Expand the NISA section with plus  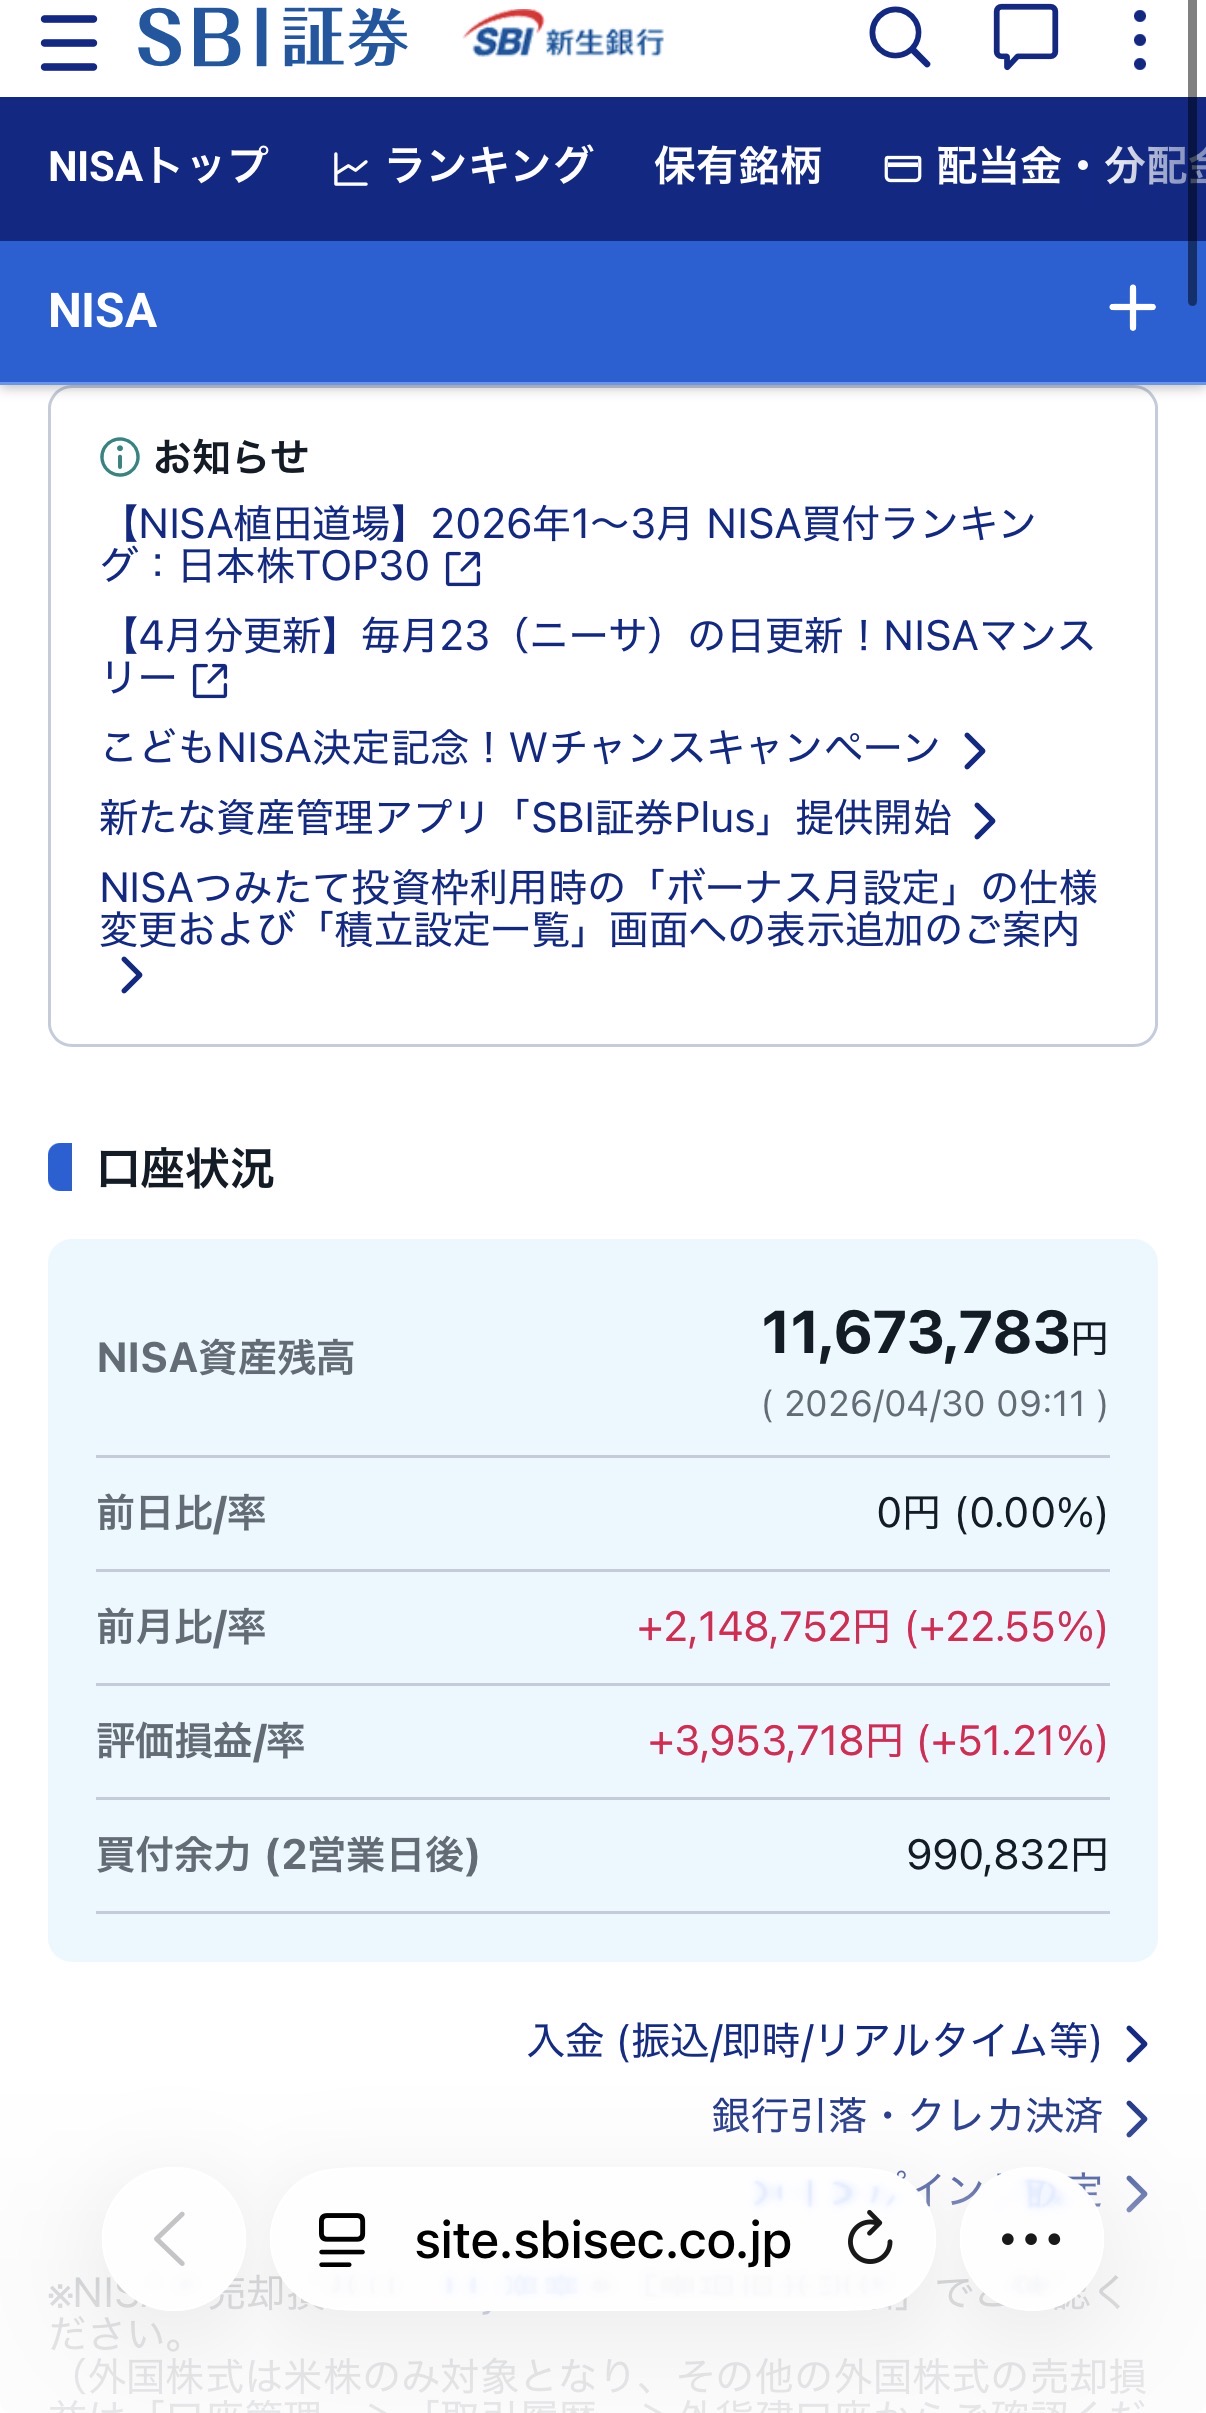tap(1132, 309)
